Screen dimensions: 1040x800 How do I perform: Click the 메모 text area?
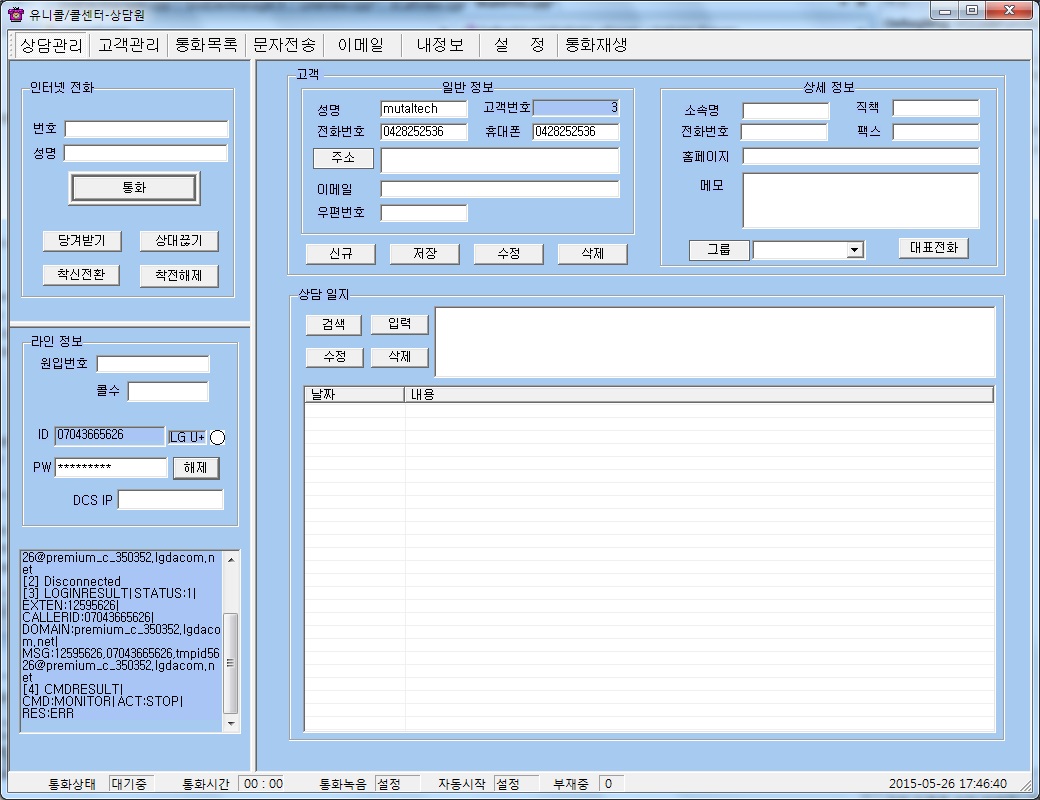coord(860,200)
